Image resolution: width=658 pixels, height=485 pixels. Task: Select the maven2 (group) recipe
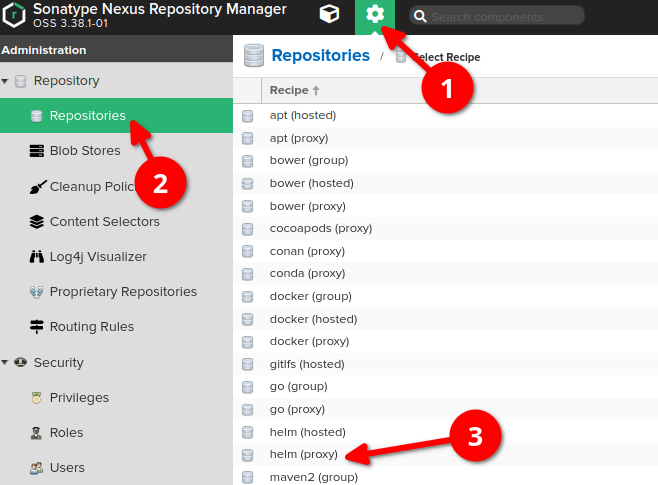coord(313,477)
